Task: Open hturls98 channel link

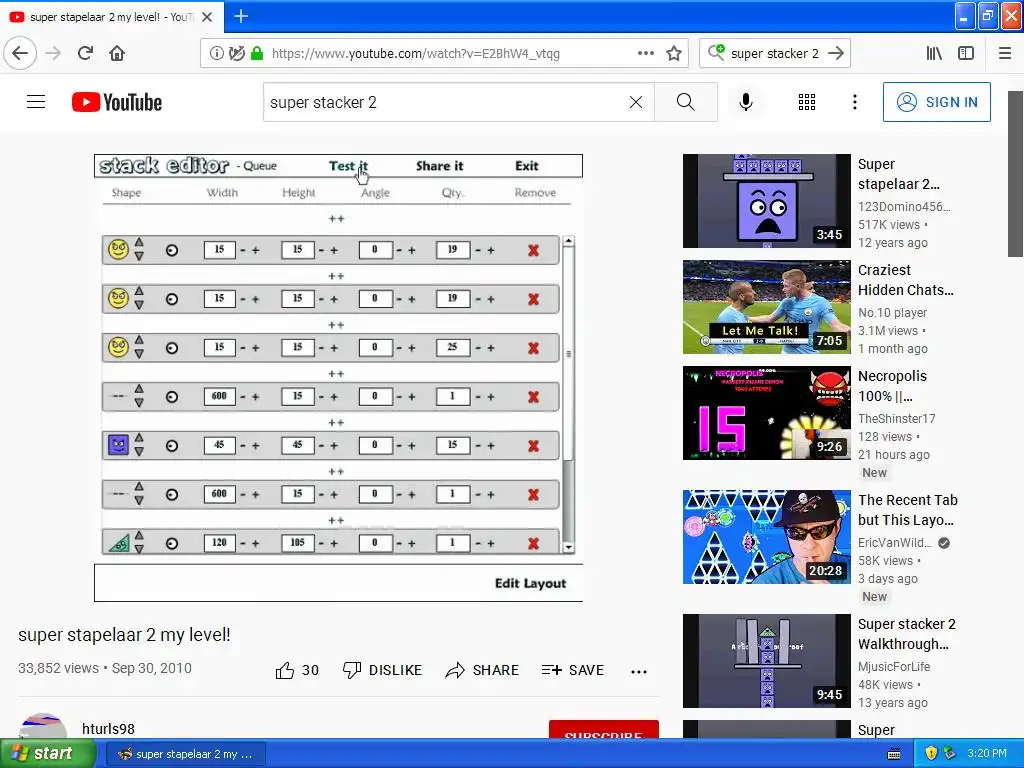Action: [108, 729]
